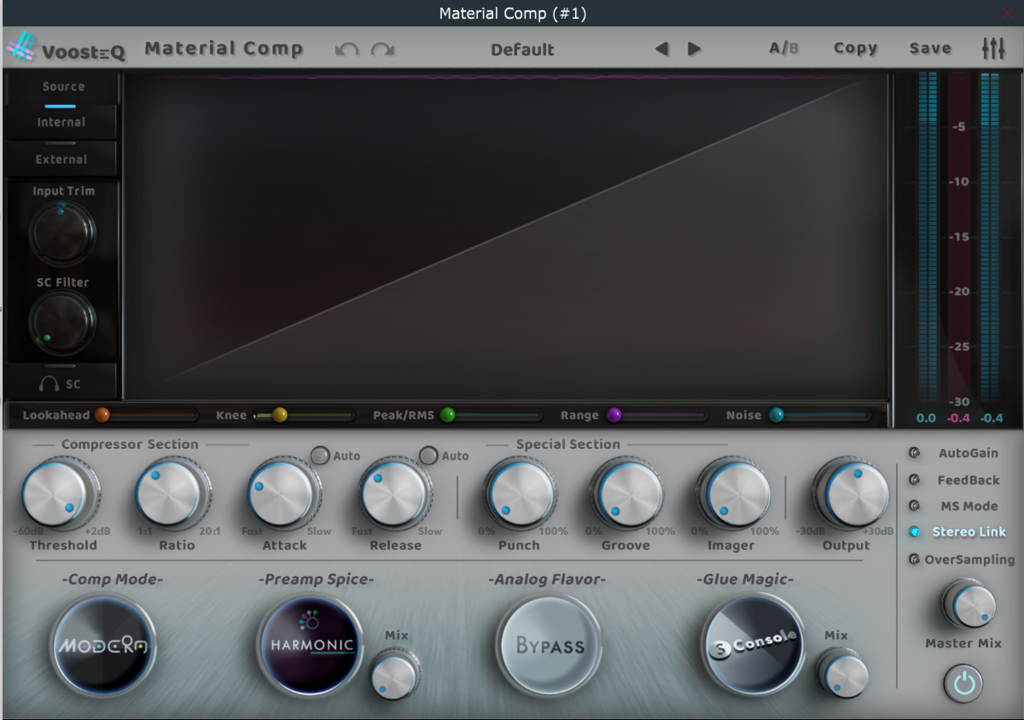Select the External source

61,159
